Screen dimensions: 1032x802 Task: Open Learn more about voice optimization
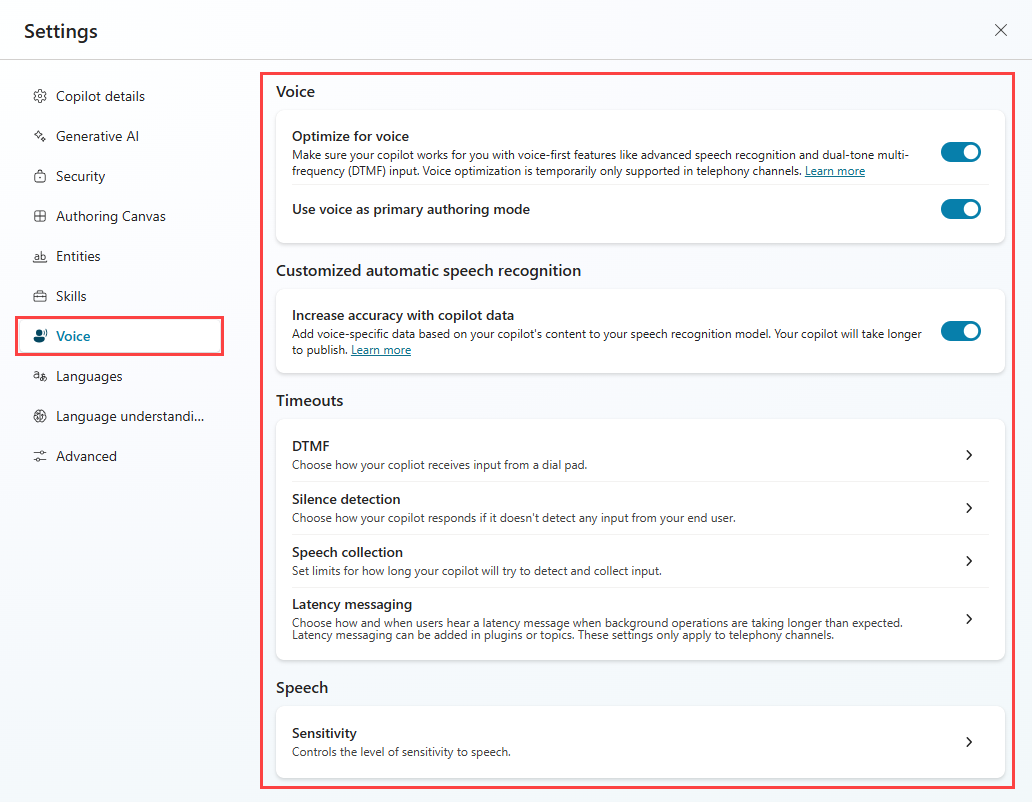pyautogui.click(x=835, y=170)
